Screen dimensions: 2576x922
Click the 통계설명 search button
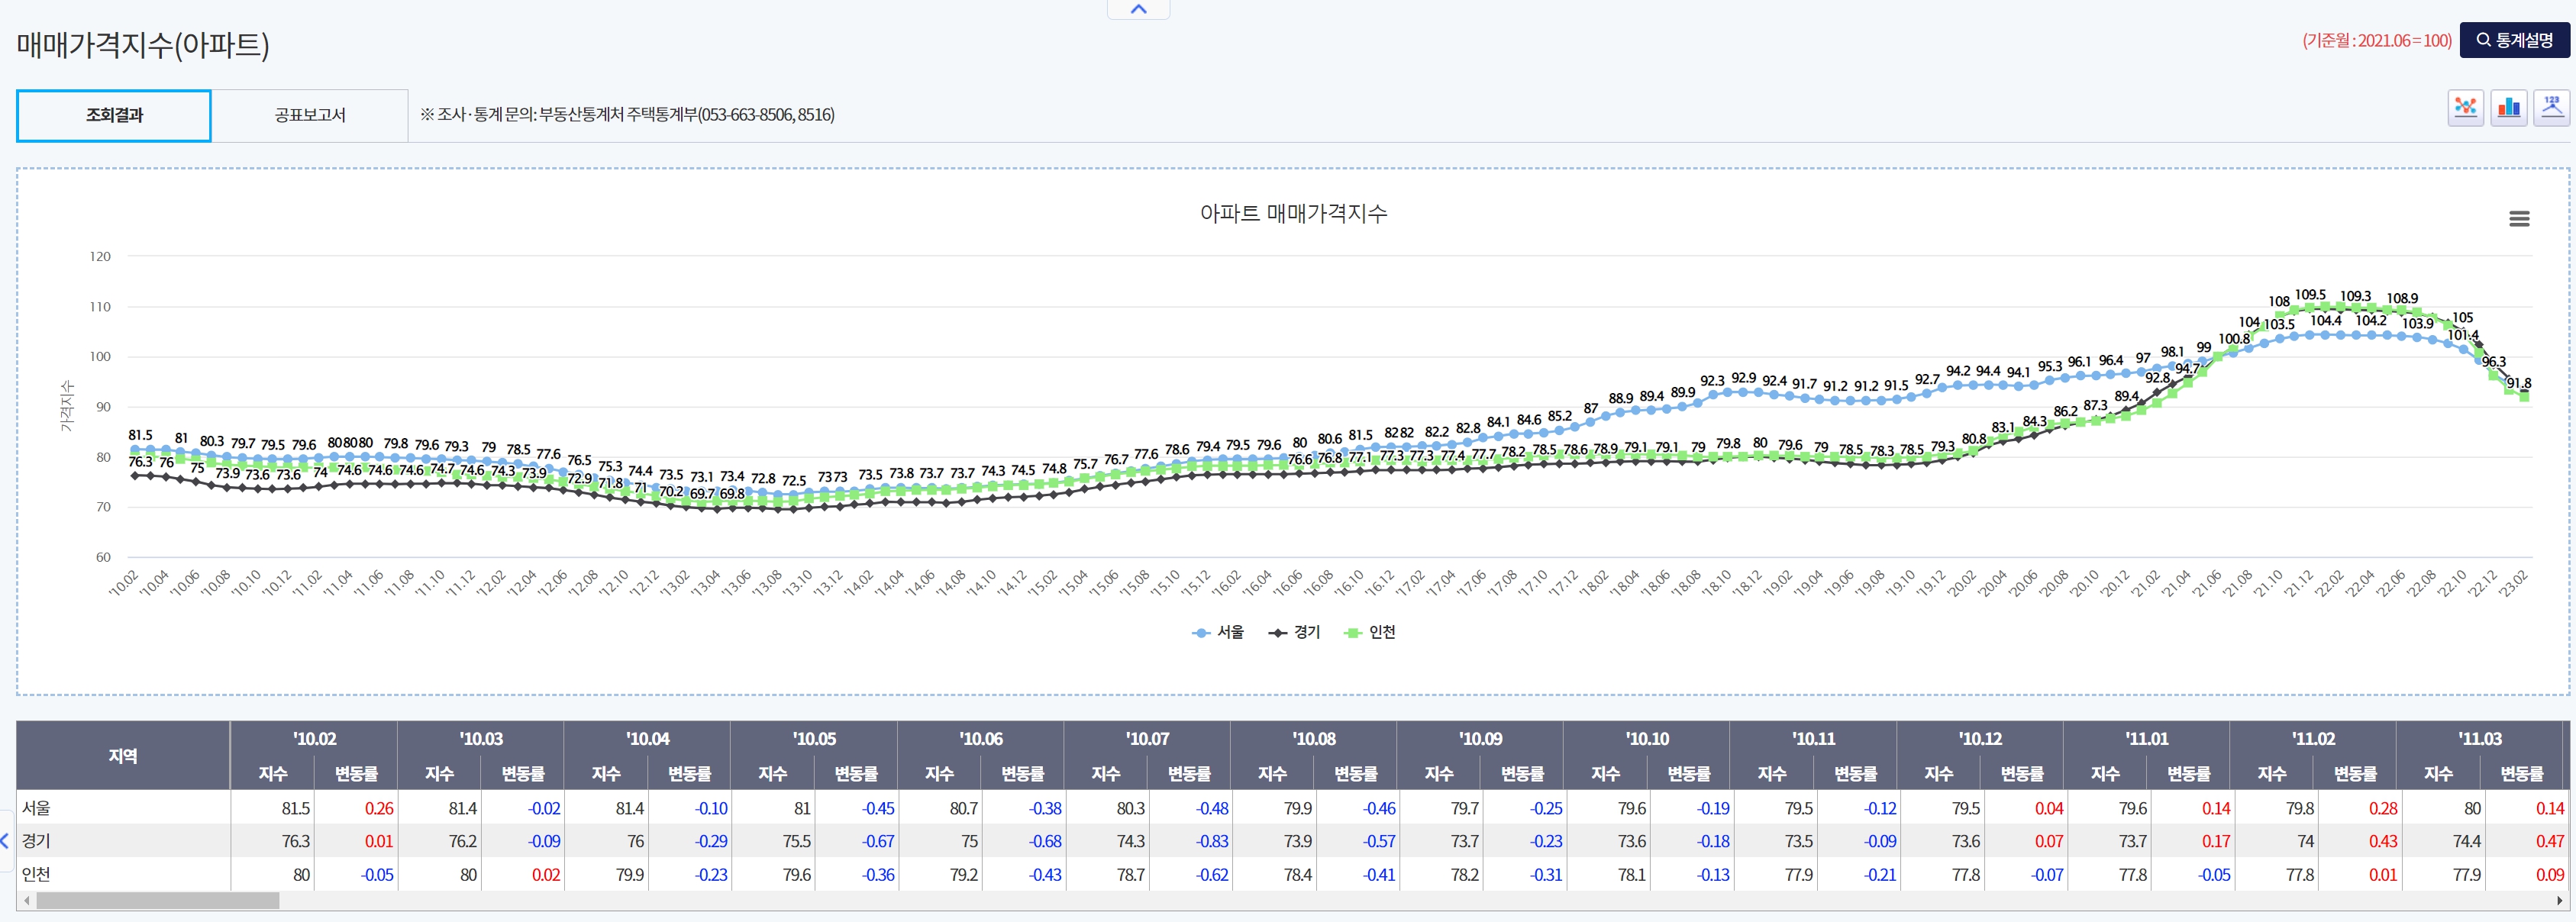tap(2514, 40)
